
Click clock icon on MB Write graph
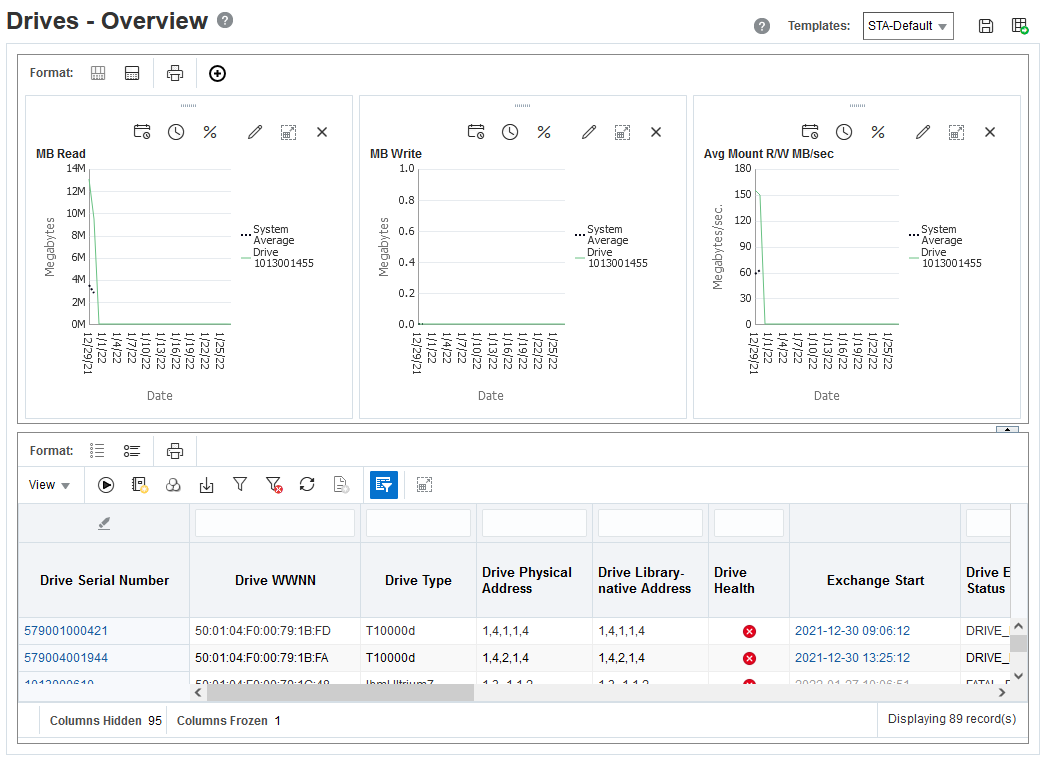[510, 132]
